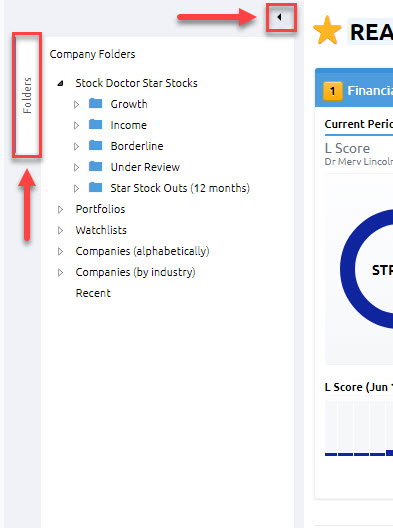This screenshot has height=528, width=393.
Task: Expand Companies (by industry) node
Action: point(60,272)
